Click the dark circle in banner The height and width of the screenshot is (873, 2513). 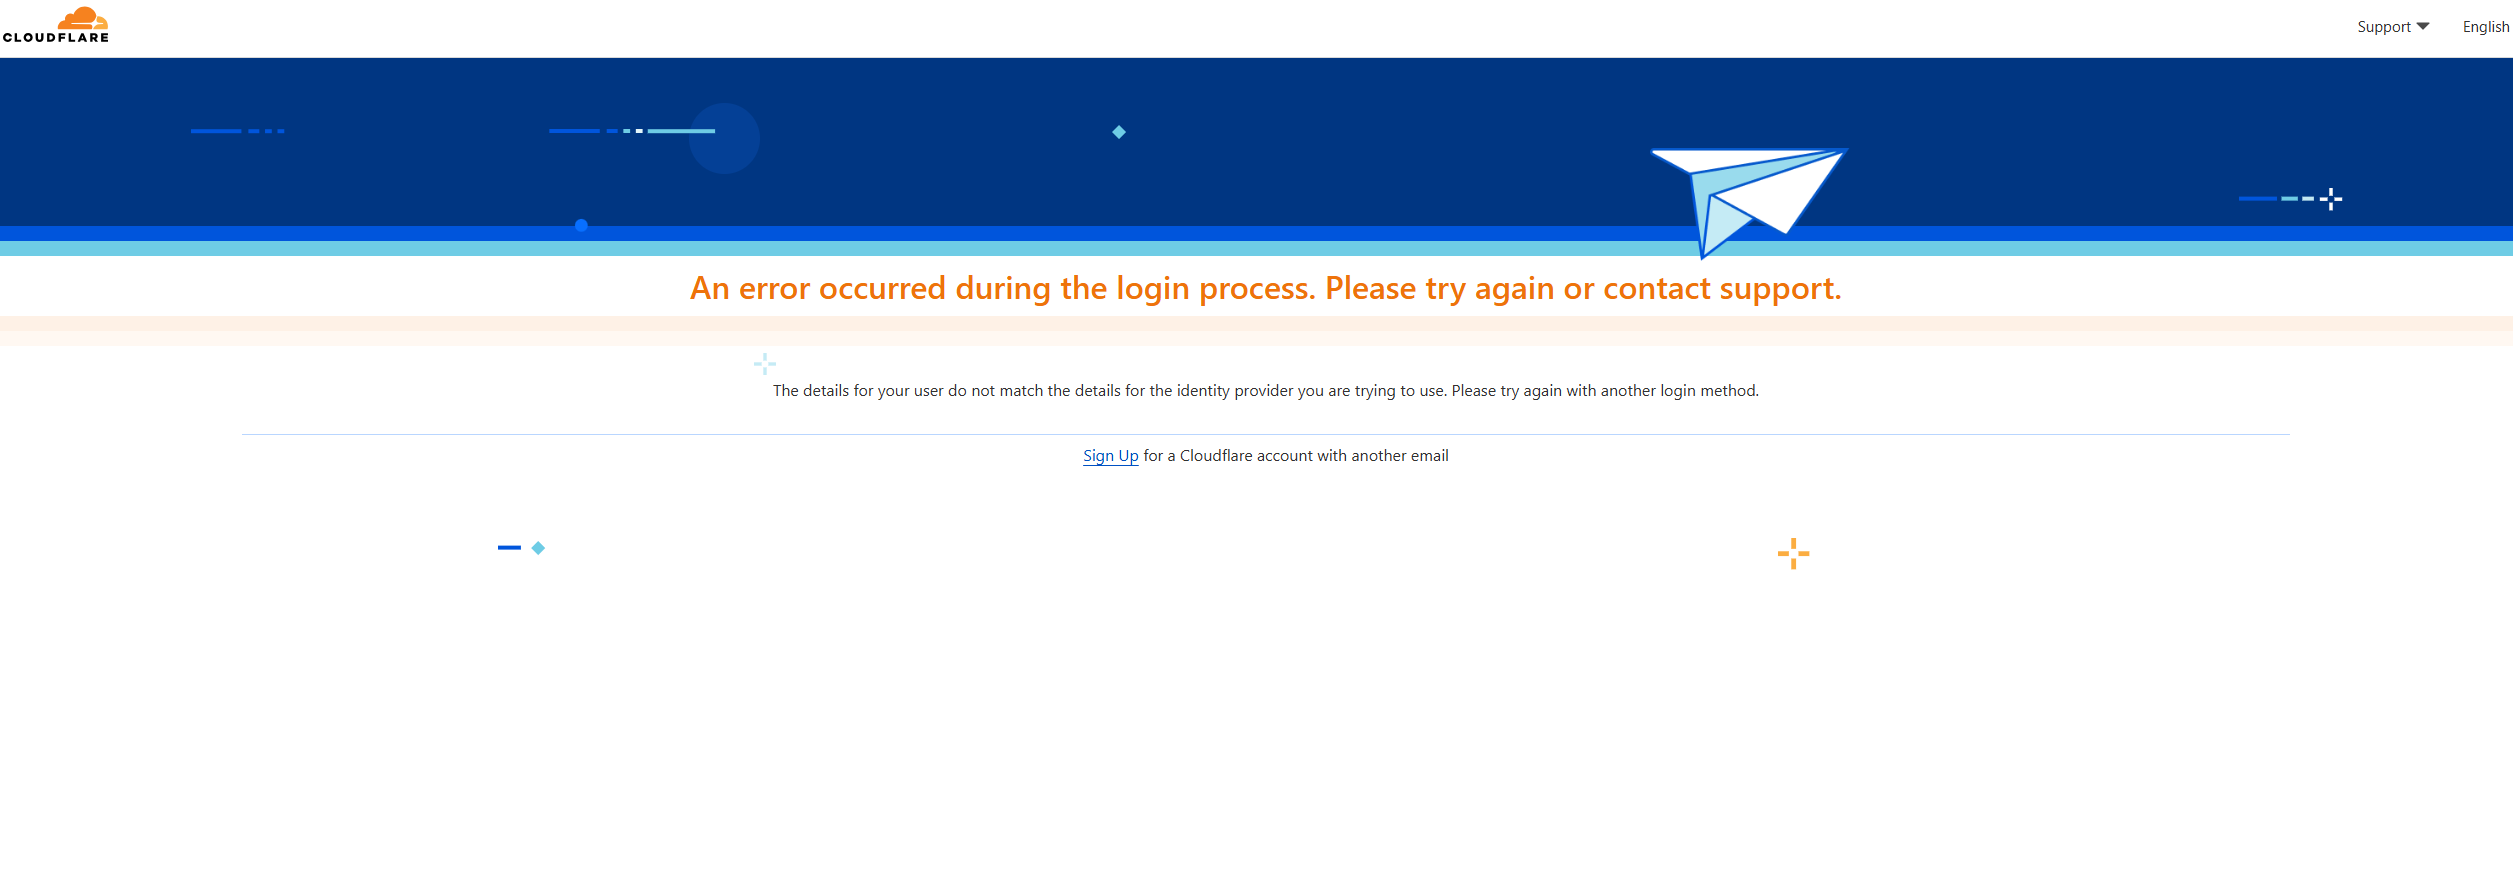724,139
